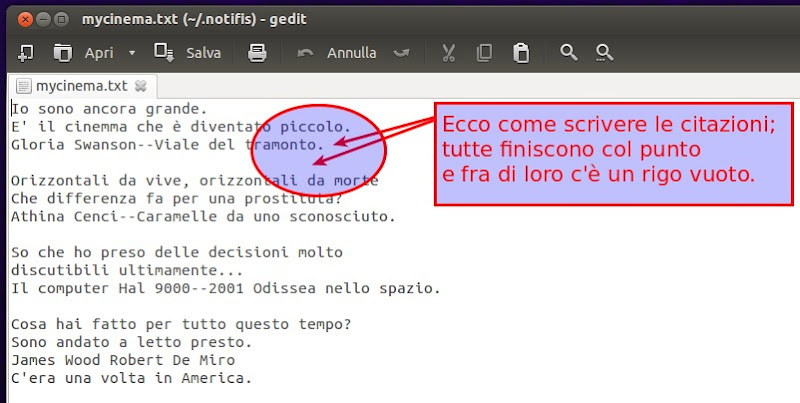
Task: Click the line 'Io sono ancora grande.'
Action: click(x=109, y=109)
